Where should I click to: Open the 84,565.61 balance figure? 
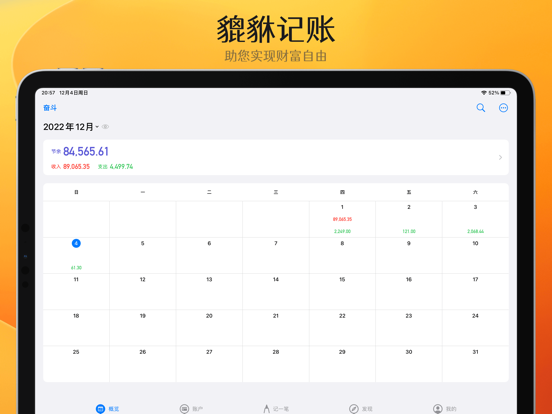click(86, 151)
